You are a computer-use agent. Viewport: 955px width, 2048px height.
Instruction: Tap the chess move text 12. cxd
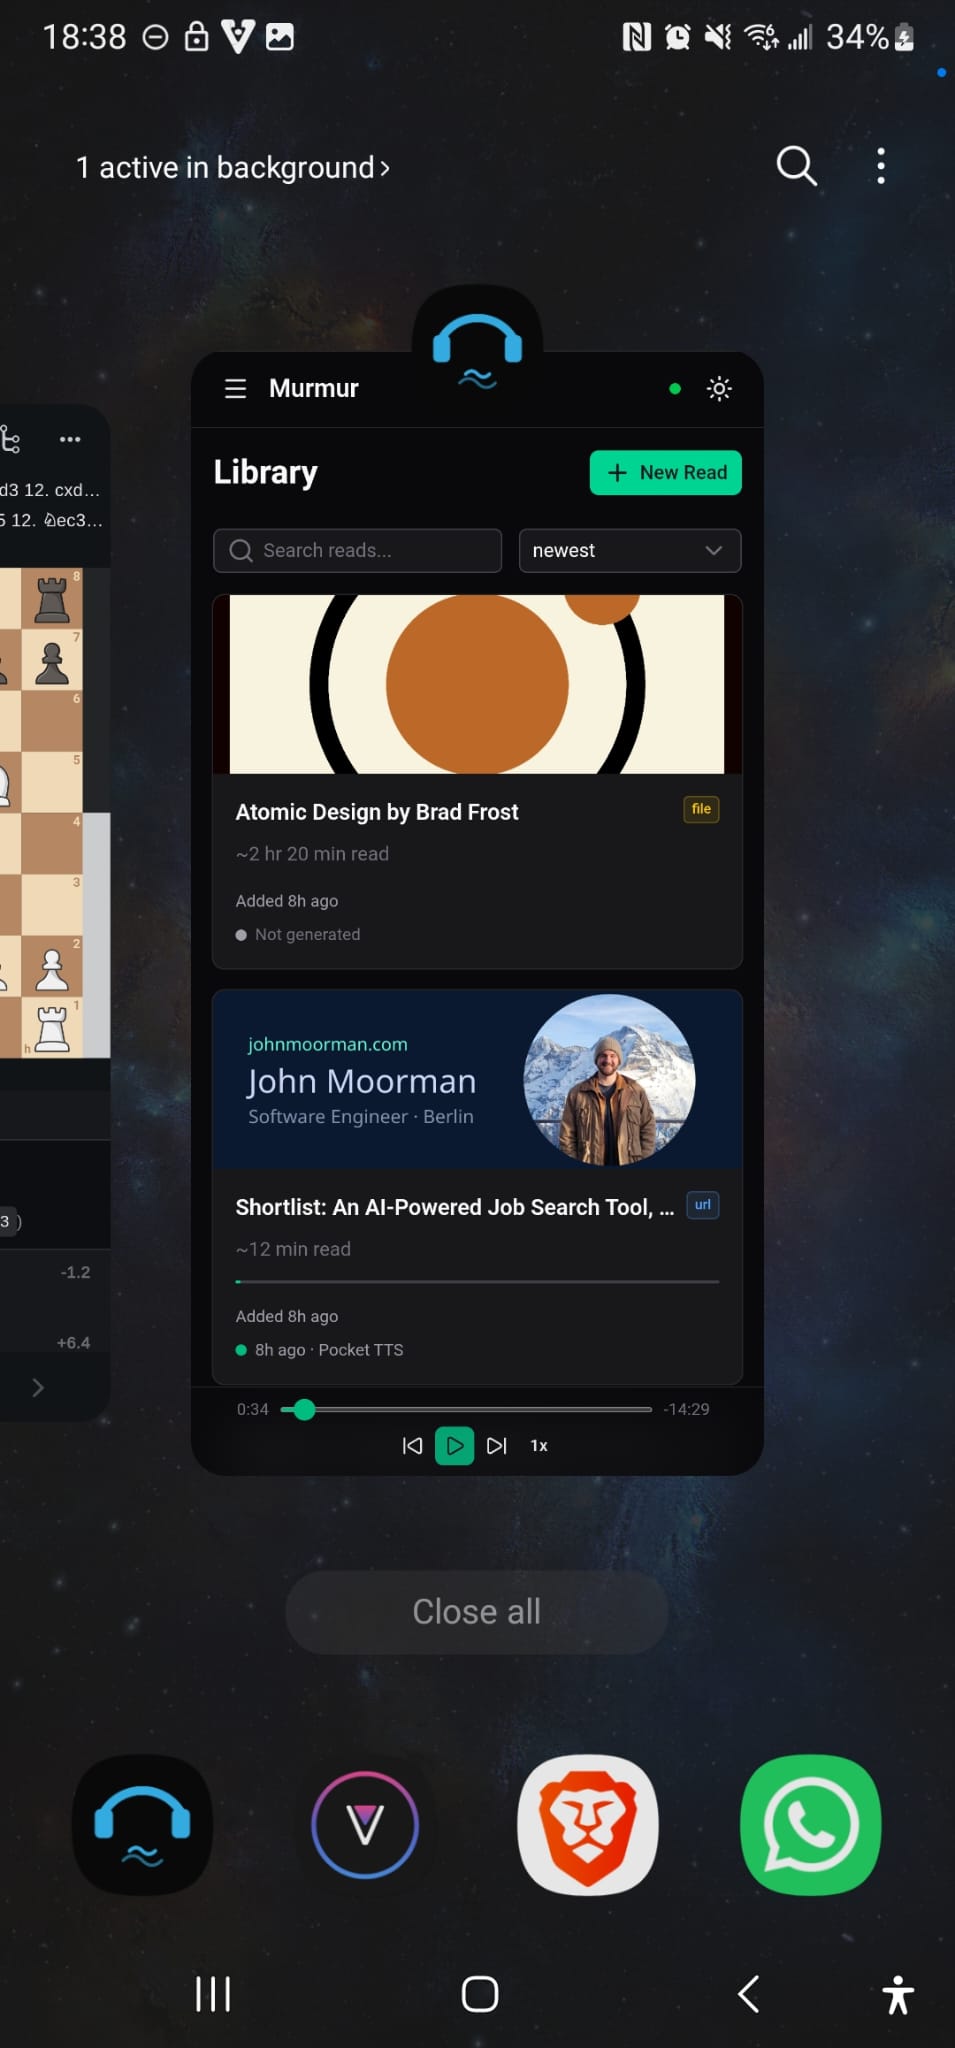[62, 490]
